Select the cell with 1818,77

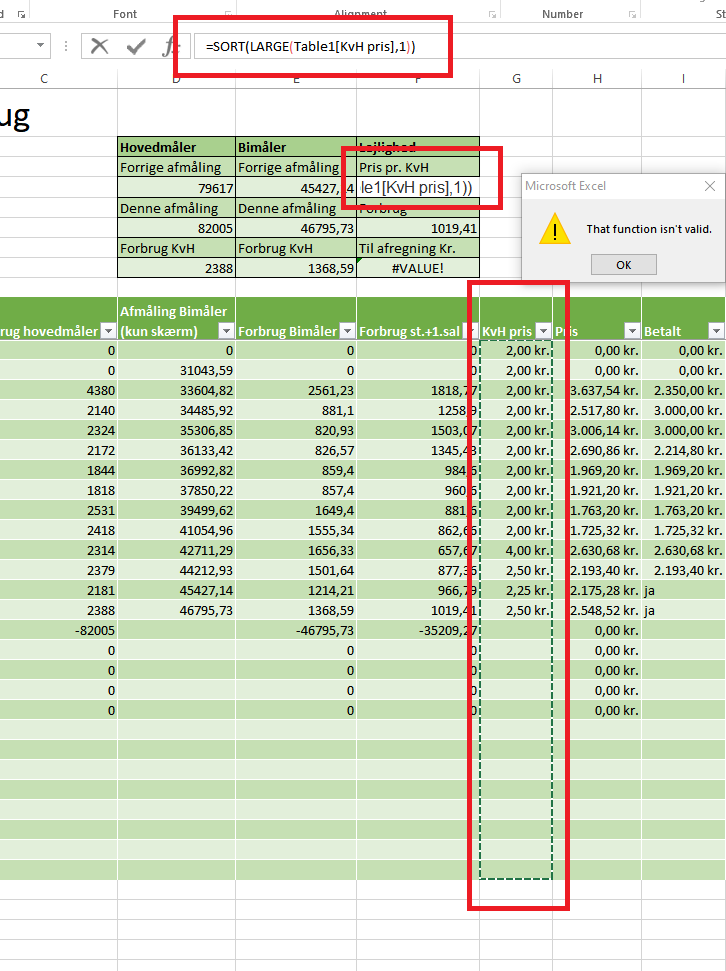418,390
